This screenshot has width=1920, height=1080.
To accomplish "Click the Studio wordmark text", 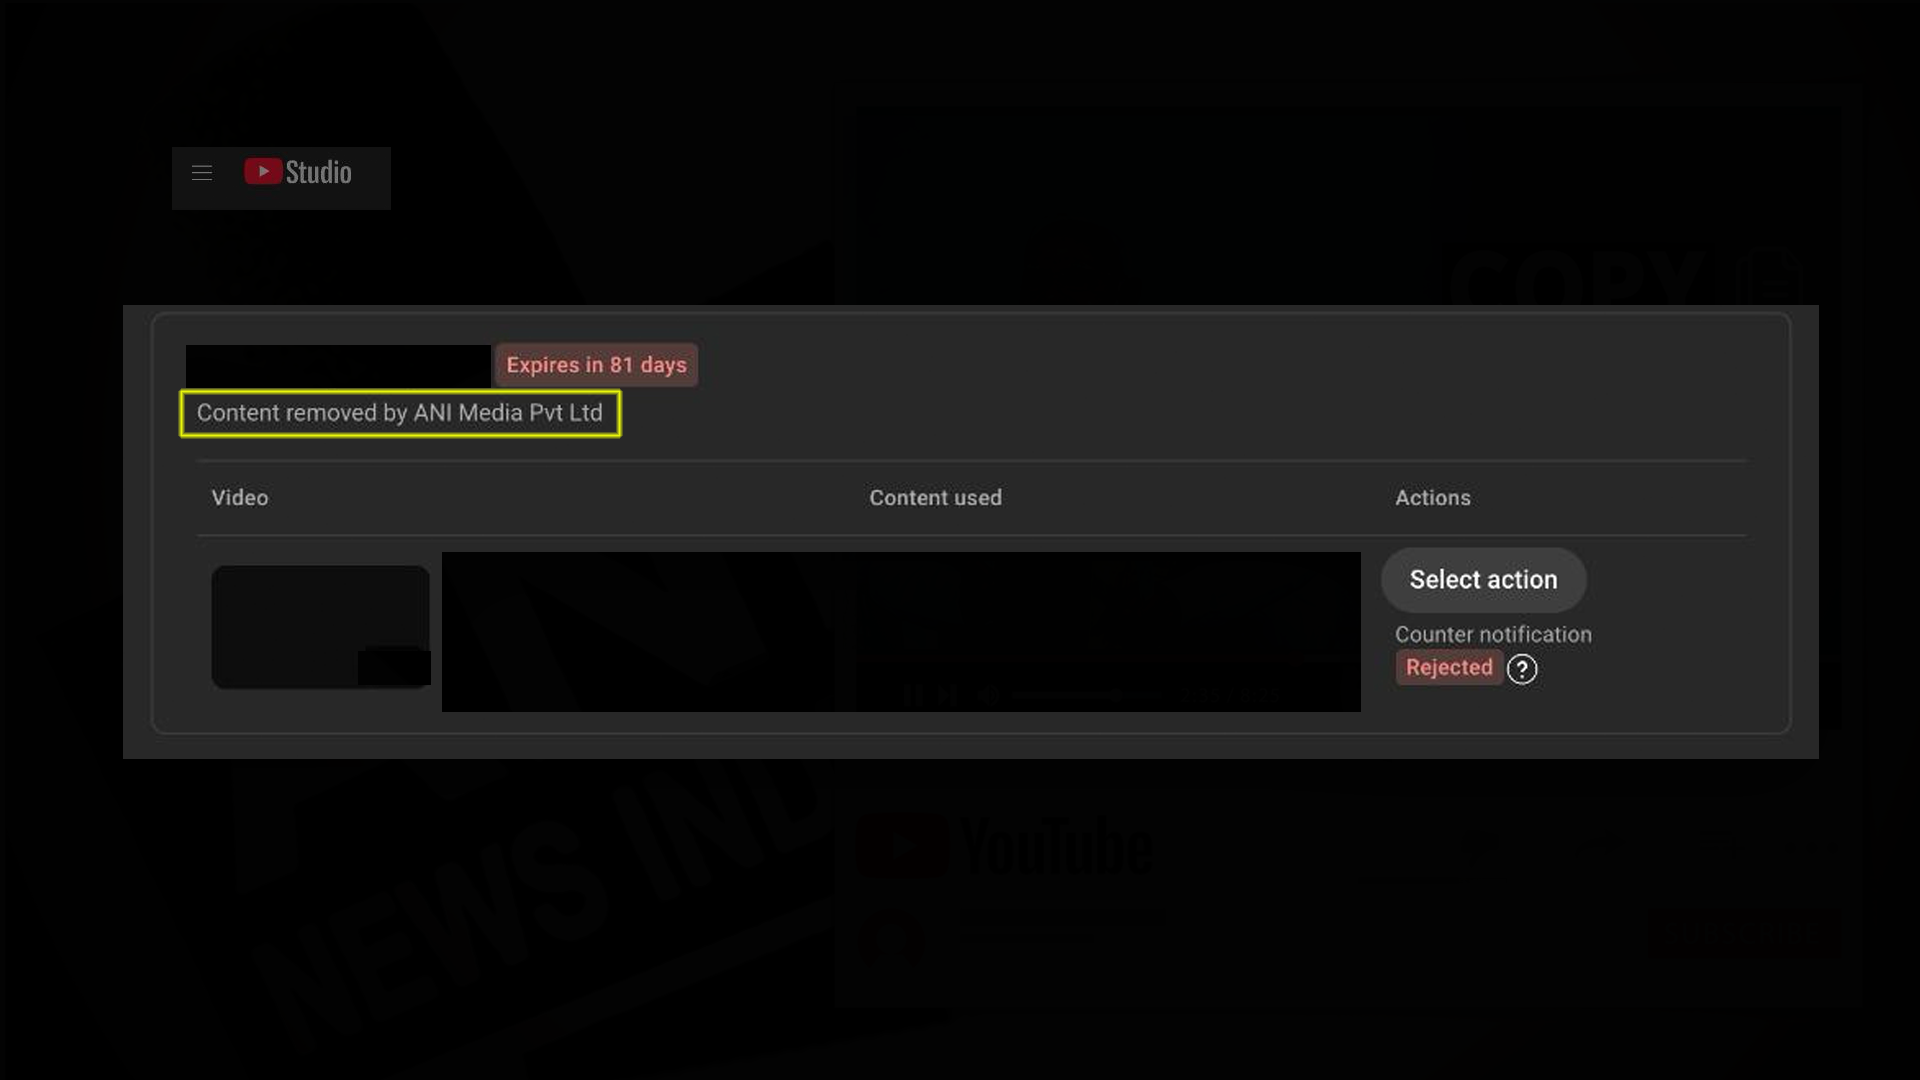I will (x=318, y=172).
